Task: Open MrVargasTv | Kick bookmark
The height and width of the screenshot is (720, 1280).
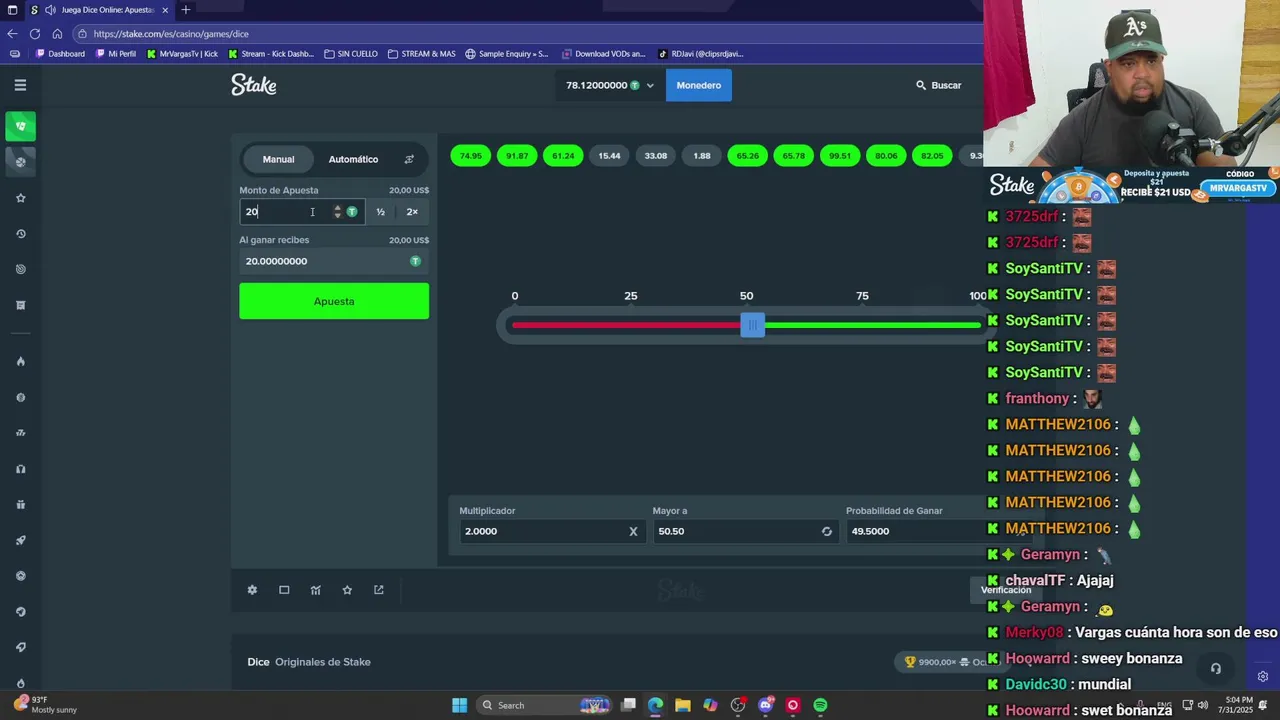Action: (182, 54)
